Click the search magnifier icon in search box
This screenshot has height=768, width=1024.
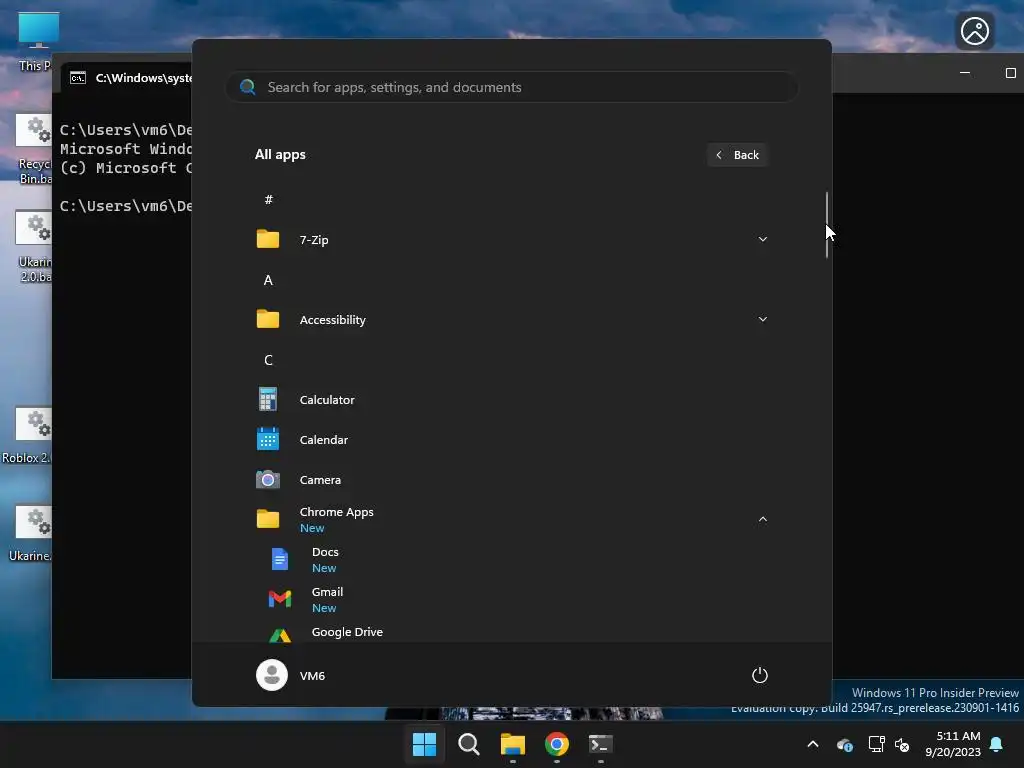coord(248,87)
